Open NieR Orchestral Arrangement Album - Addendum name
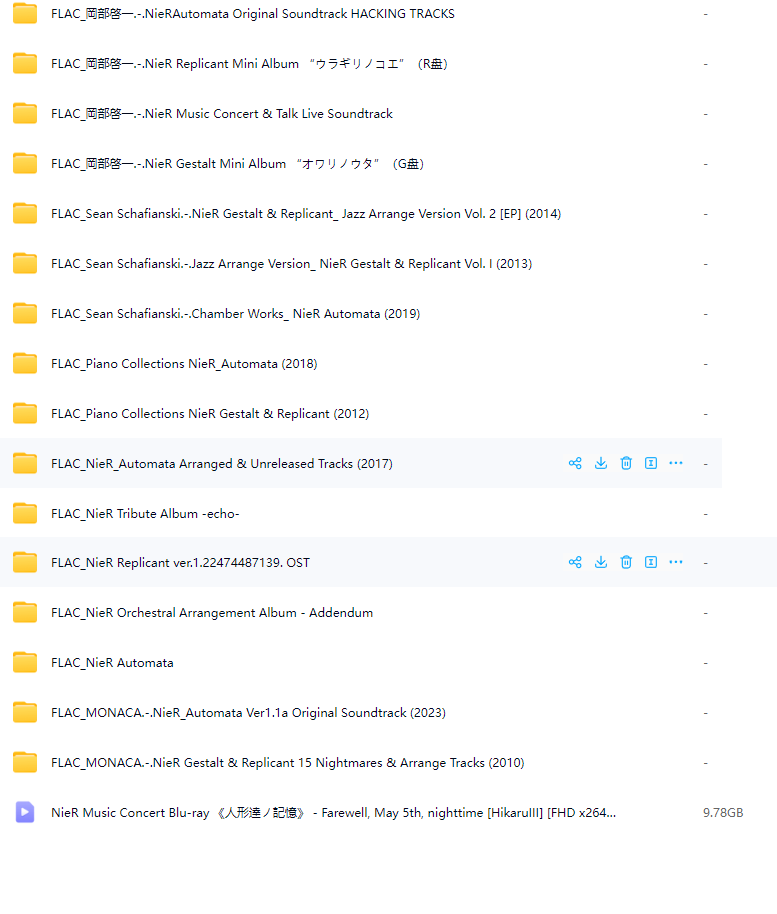The width and height of the screenshot is (777, 914). 212,613
